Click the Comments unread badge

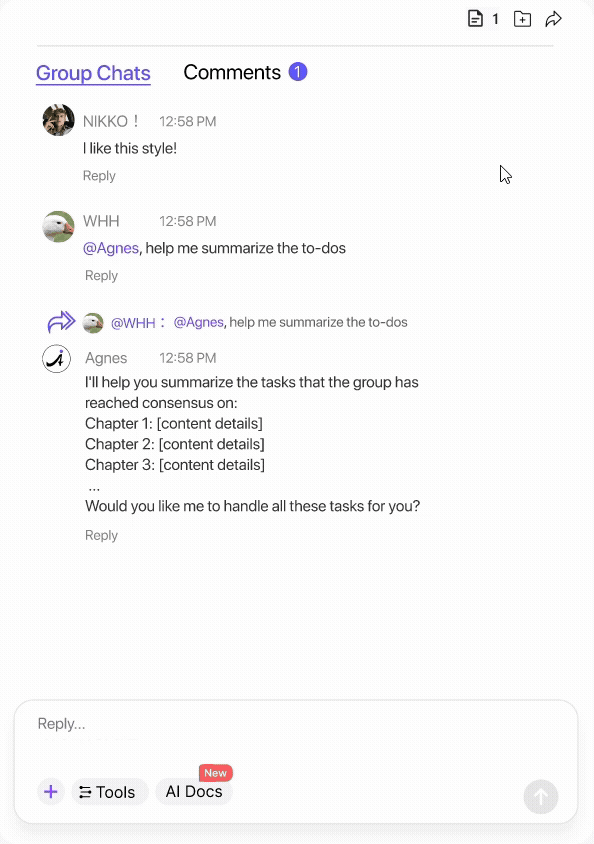298,72
